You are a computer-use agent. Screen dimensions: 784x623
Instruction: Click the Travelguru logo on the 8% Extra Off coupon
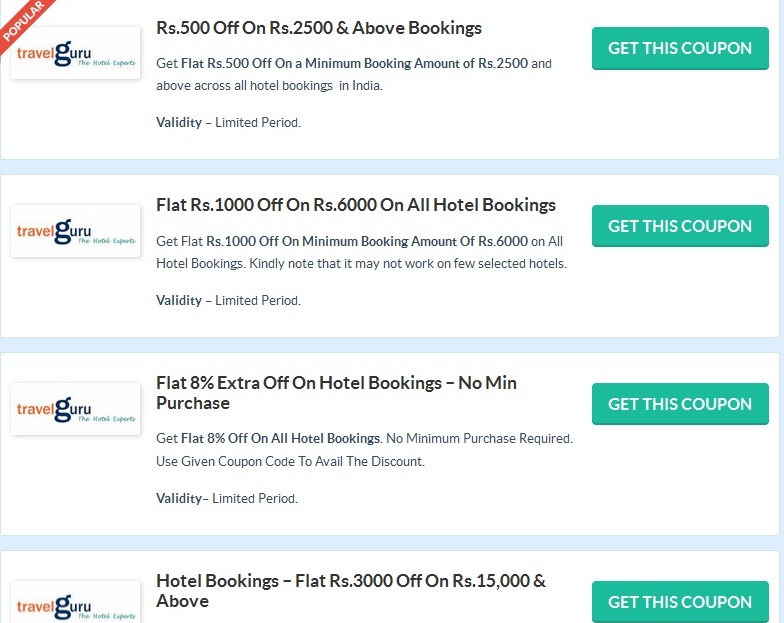[76, 409]
